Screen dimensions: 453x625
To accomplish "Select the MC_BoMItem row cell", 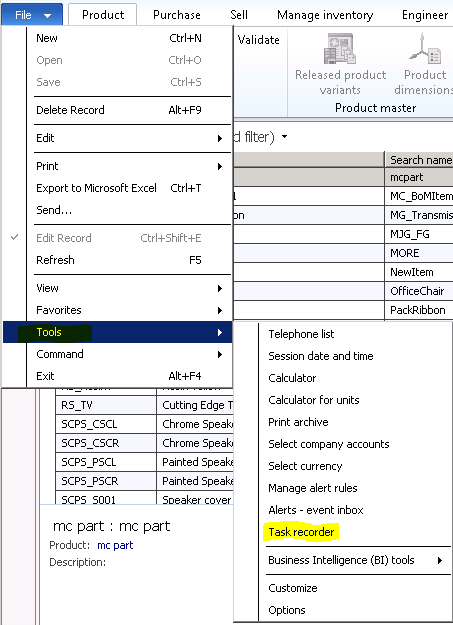I will coord(419,196).
